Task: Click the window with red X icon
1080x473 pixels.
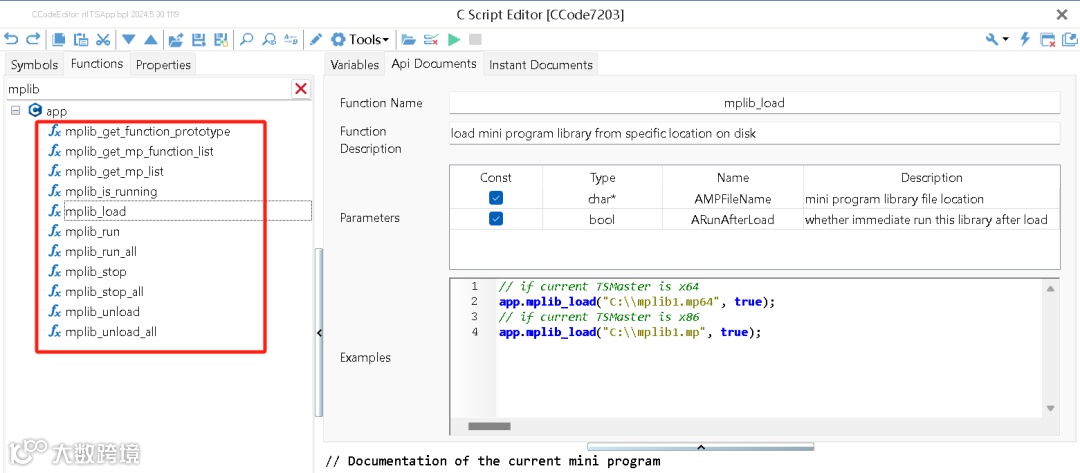Action: click(1048, 39)
